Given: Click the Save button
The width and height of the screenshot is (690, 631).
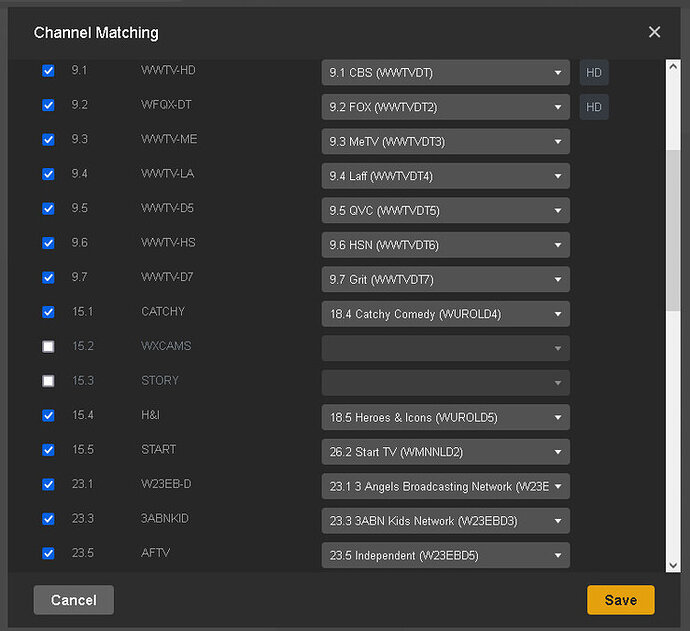Looking at the screenshot, I should [620, 600].
